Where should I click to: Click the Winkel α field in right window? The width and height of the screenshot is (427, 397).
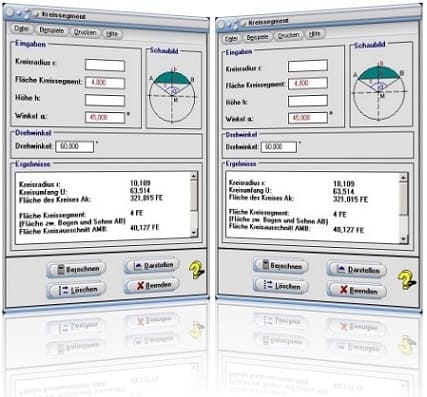[x=308, y=118]
